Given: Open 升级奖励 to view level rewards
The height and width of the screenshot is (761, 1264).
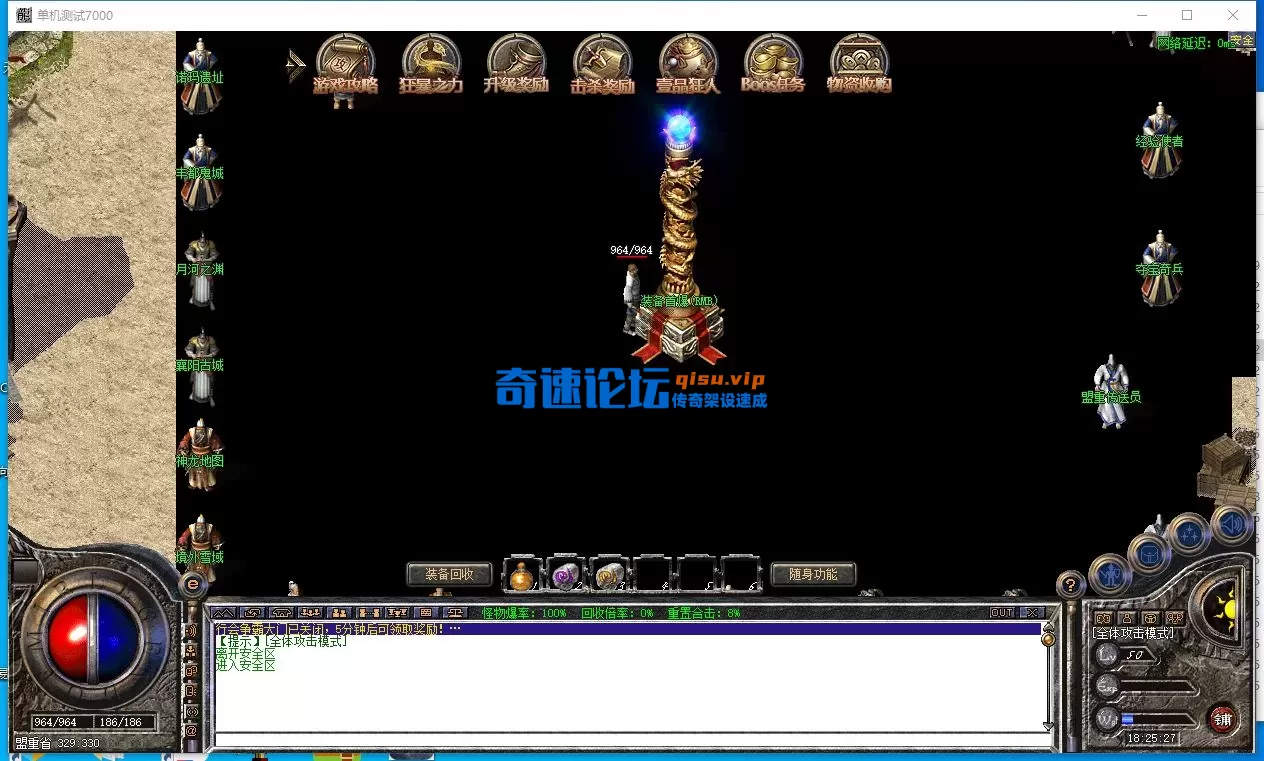Looking at the screenshot, I should point(516,60).
